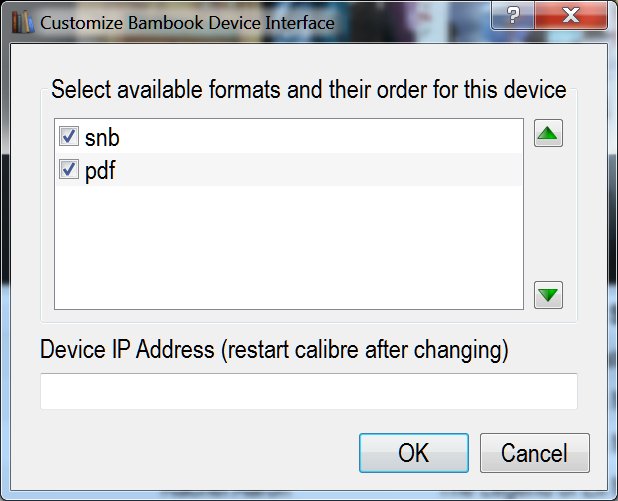Uncheck the snb format checkbox
Image resolution: width=618 pixels, height=501 pixels.
pyautogui.click(x=69, y=137)
